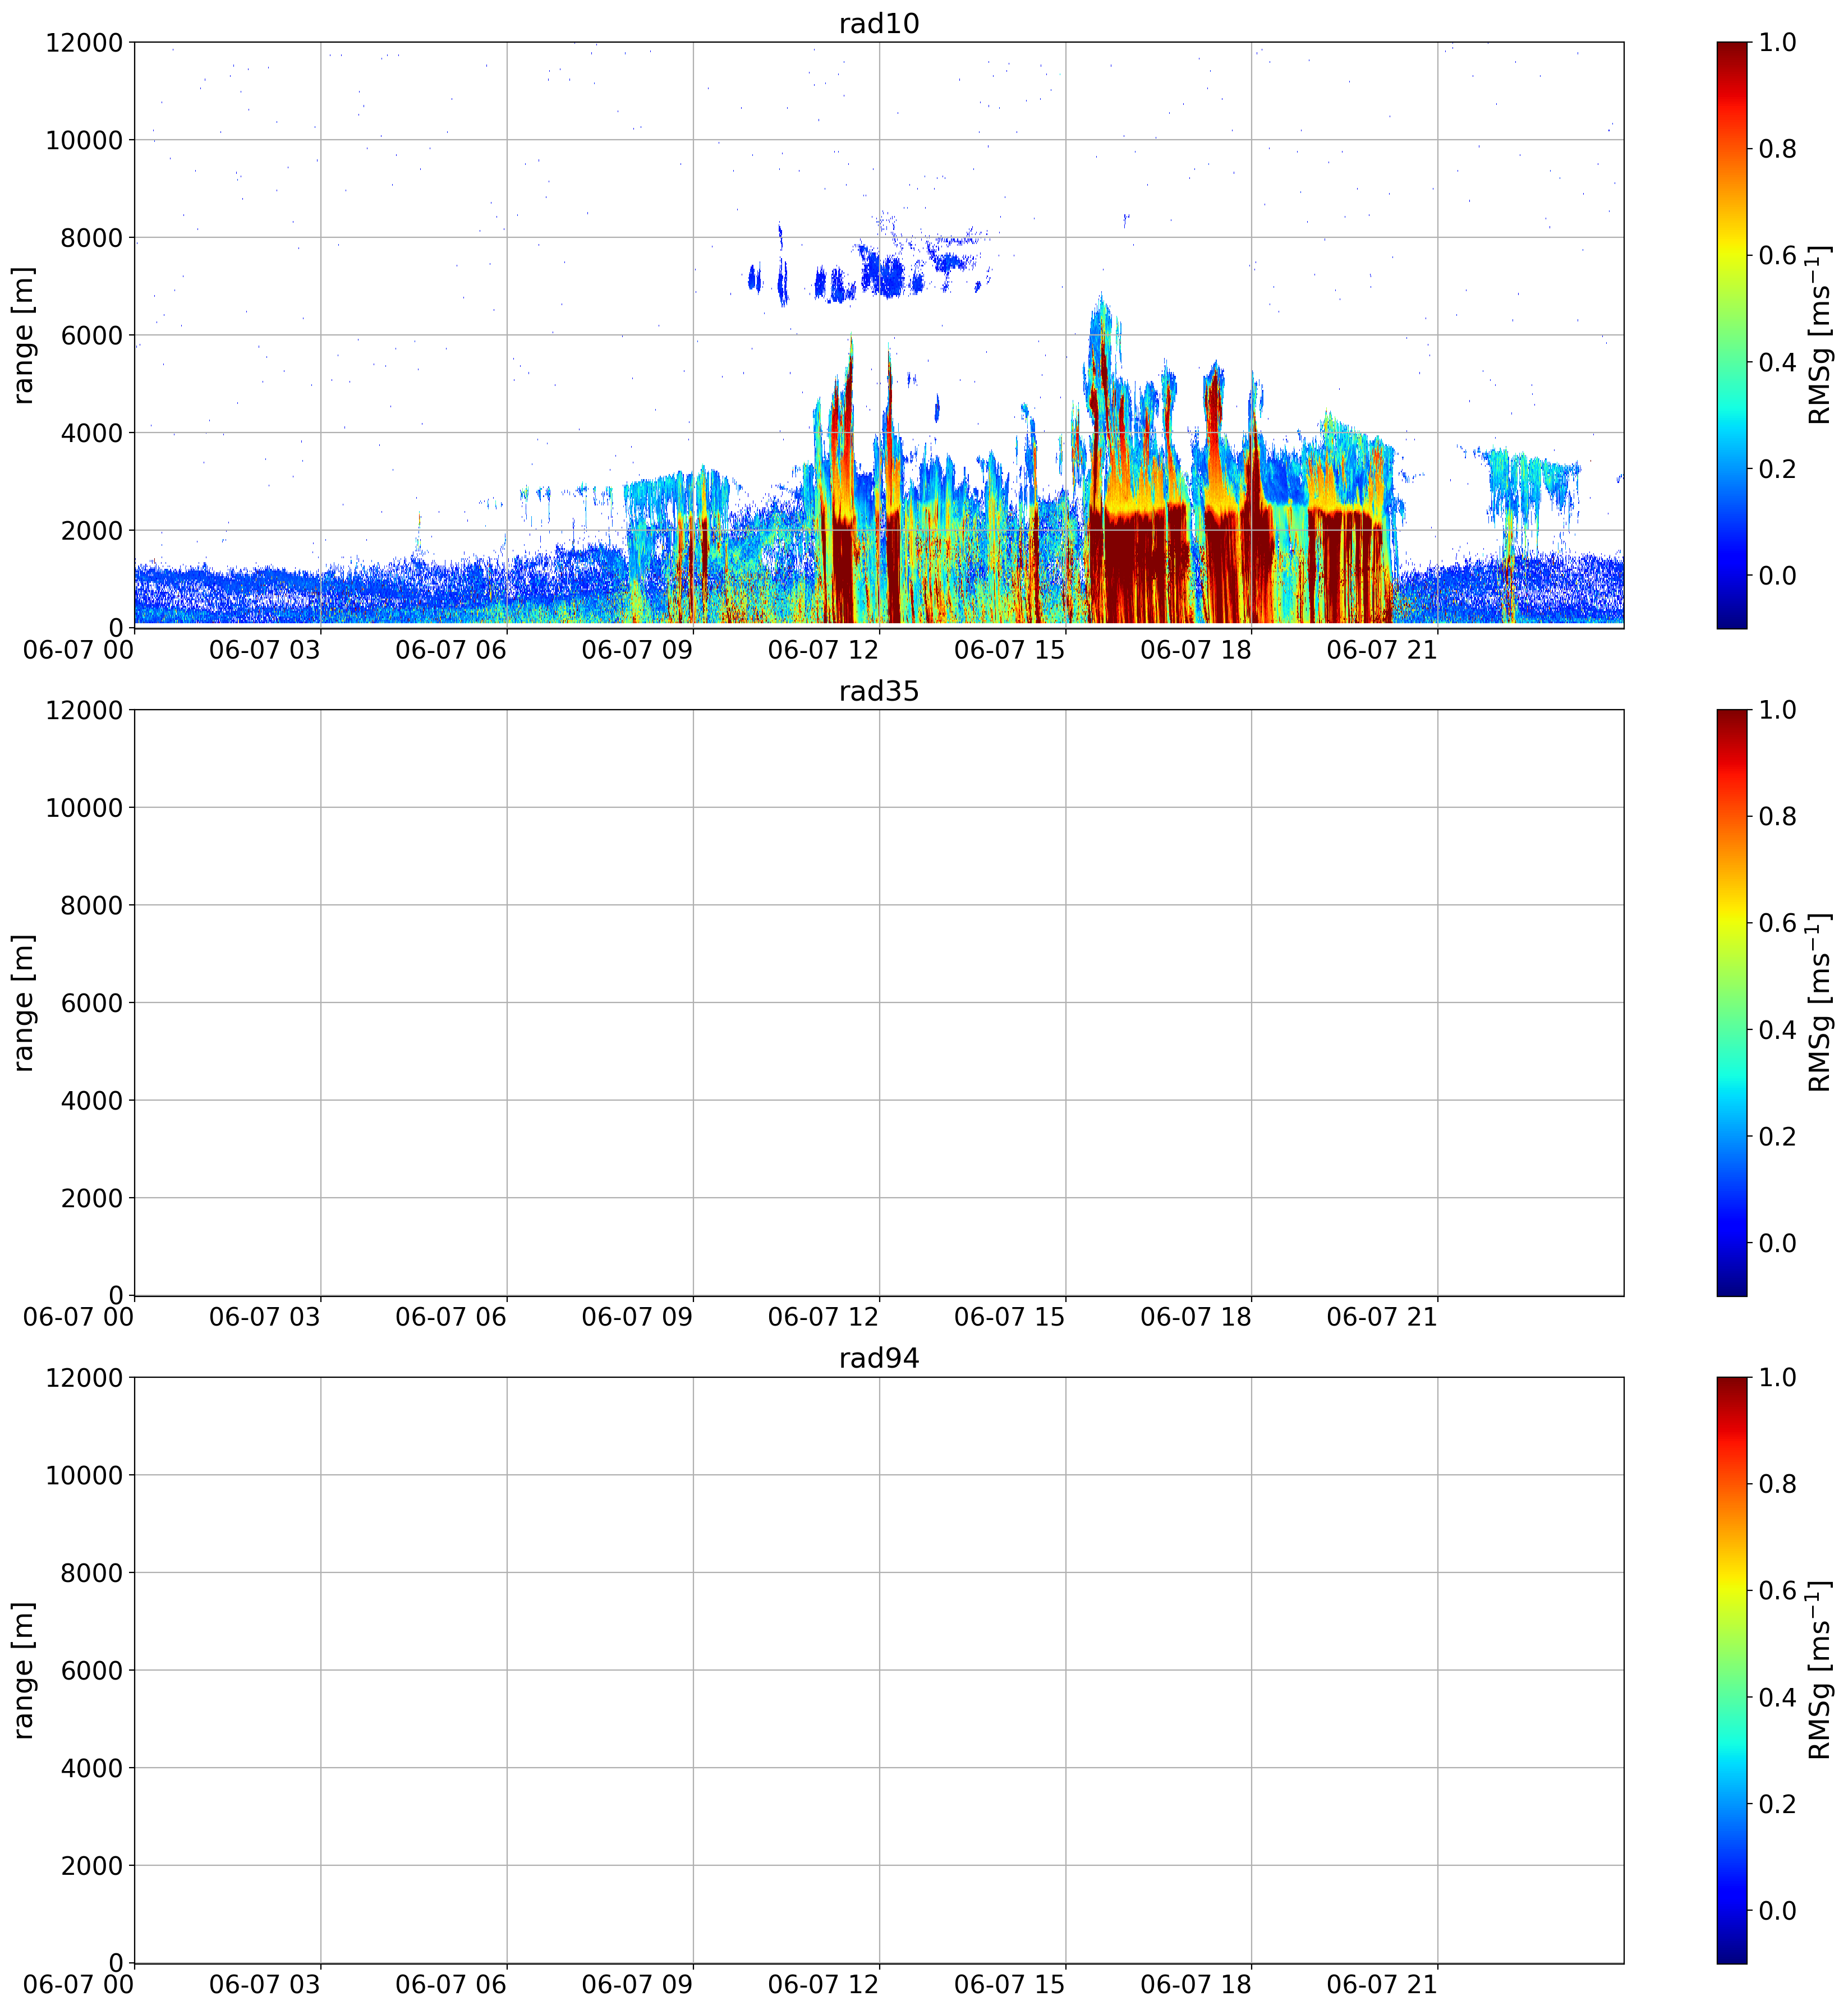
Task: Click the 0.4 tick on rad94 colorbar
Action: (1777, 1697)
